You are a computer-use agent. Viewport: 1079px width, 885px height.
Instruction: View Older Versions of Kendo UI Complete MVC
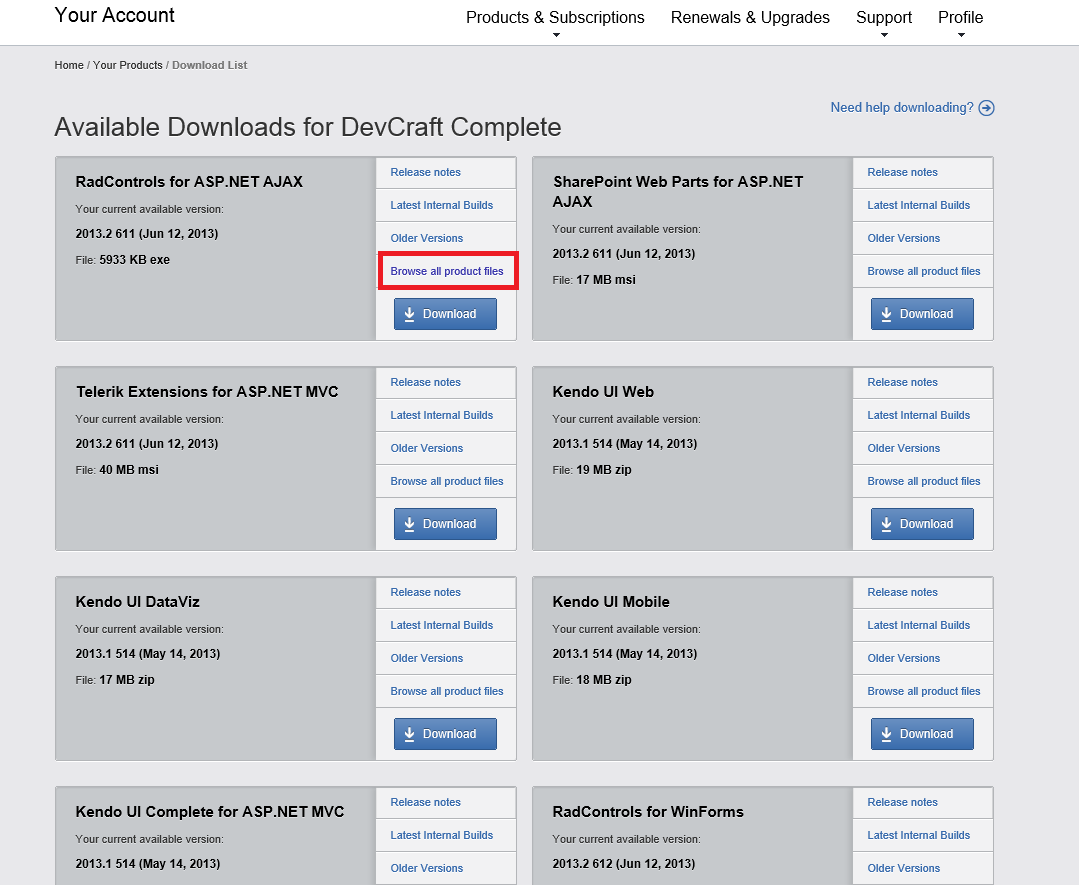pos(427,868)
